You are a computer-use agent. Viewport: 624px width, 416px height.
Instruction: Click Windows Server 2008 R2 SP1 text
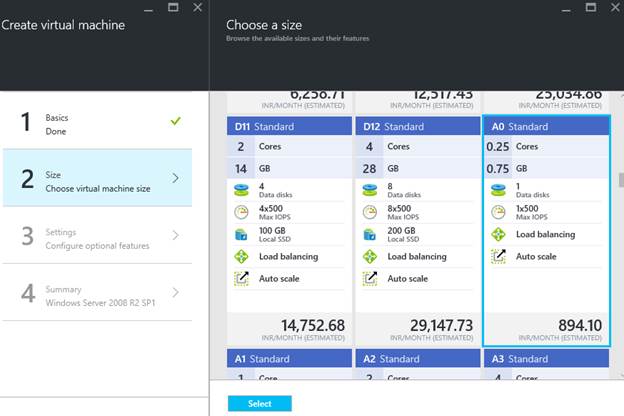tap(100, 303)
